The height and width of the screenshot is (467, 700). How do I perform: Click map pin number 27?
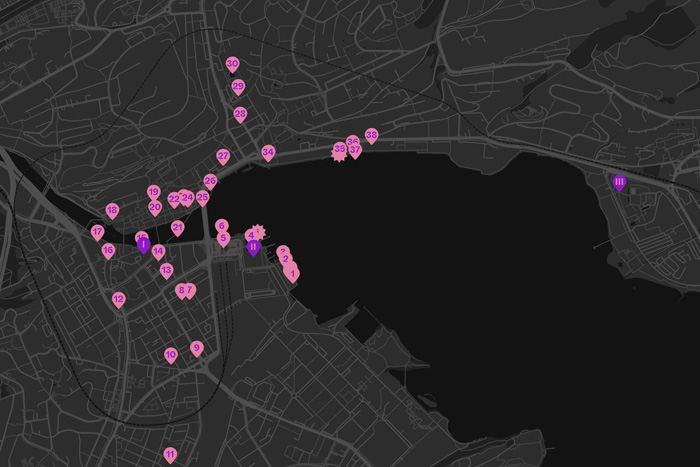pos(223,157)
